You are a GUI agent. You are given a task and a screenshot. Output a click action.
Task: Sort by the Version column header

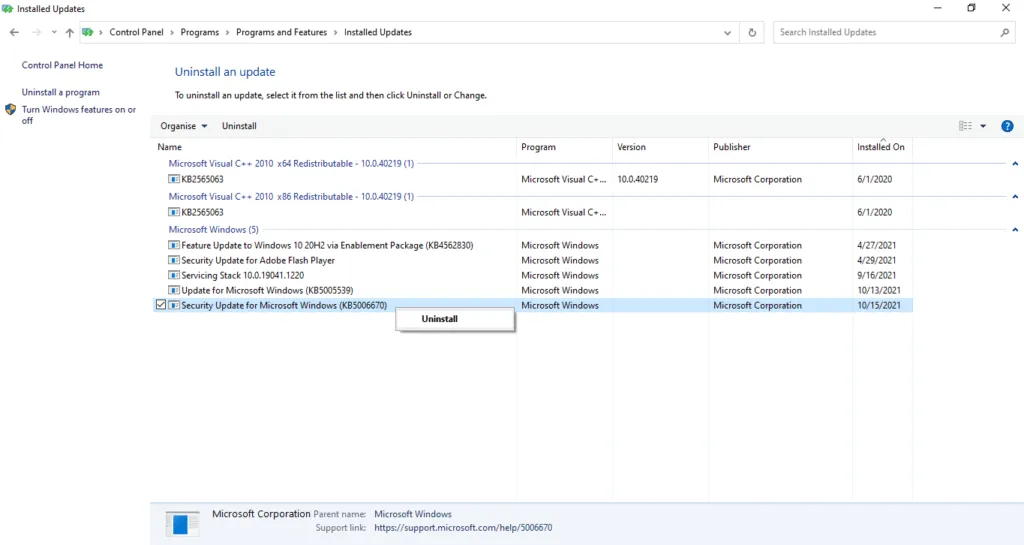pos(660,147)
